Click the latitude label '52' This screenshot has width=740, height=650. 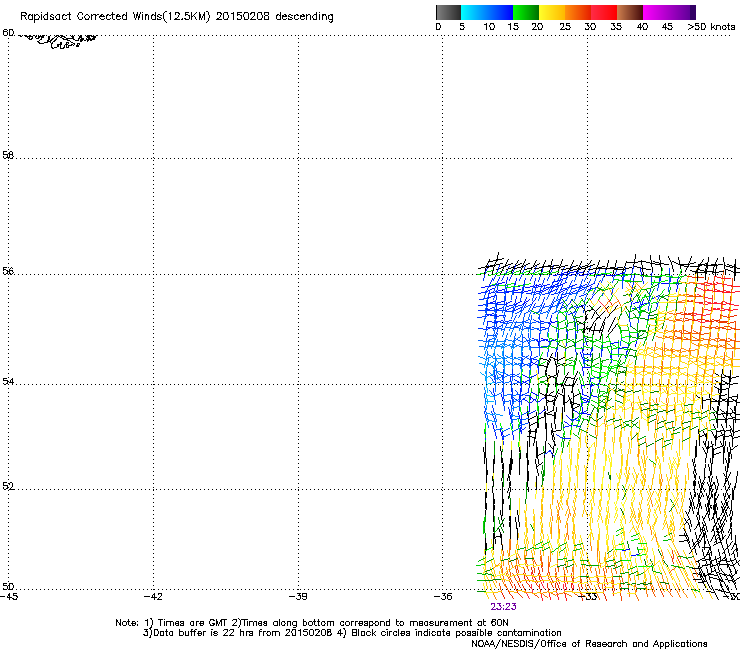click(x=8, y=486)
